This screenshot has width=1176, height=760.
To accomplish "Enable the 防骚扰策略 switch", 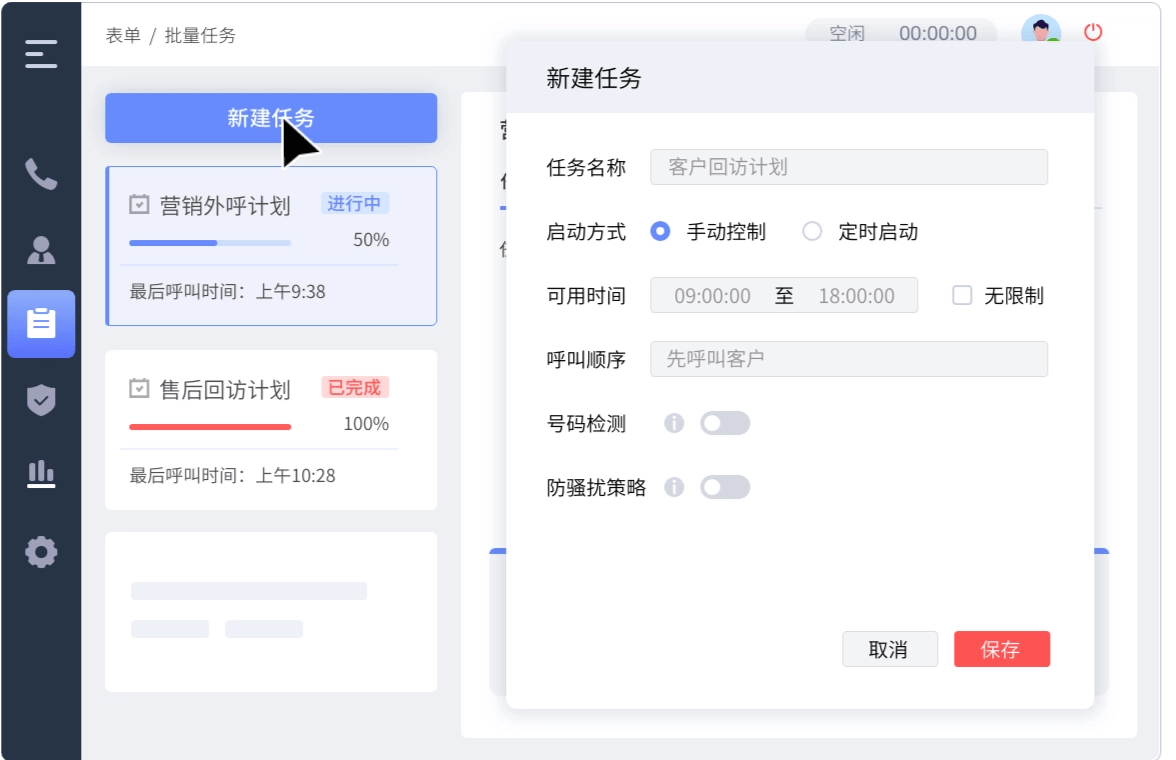I will [x=725, y=487].
